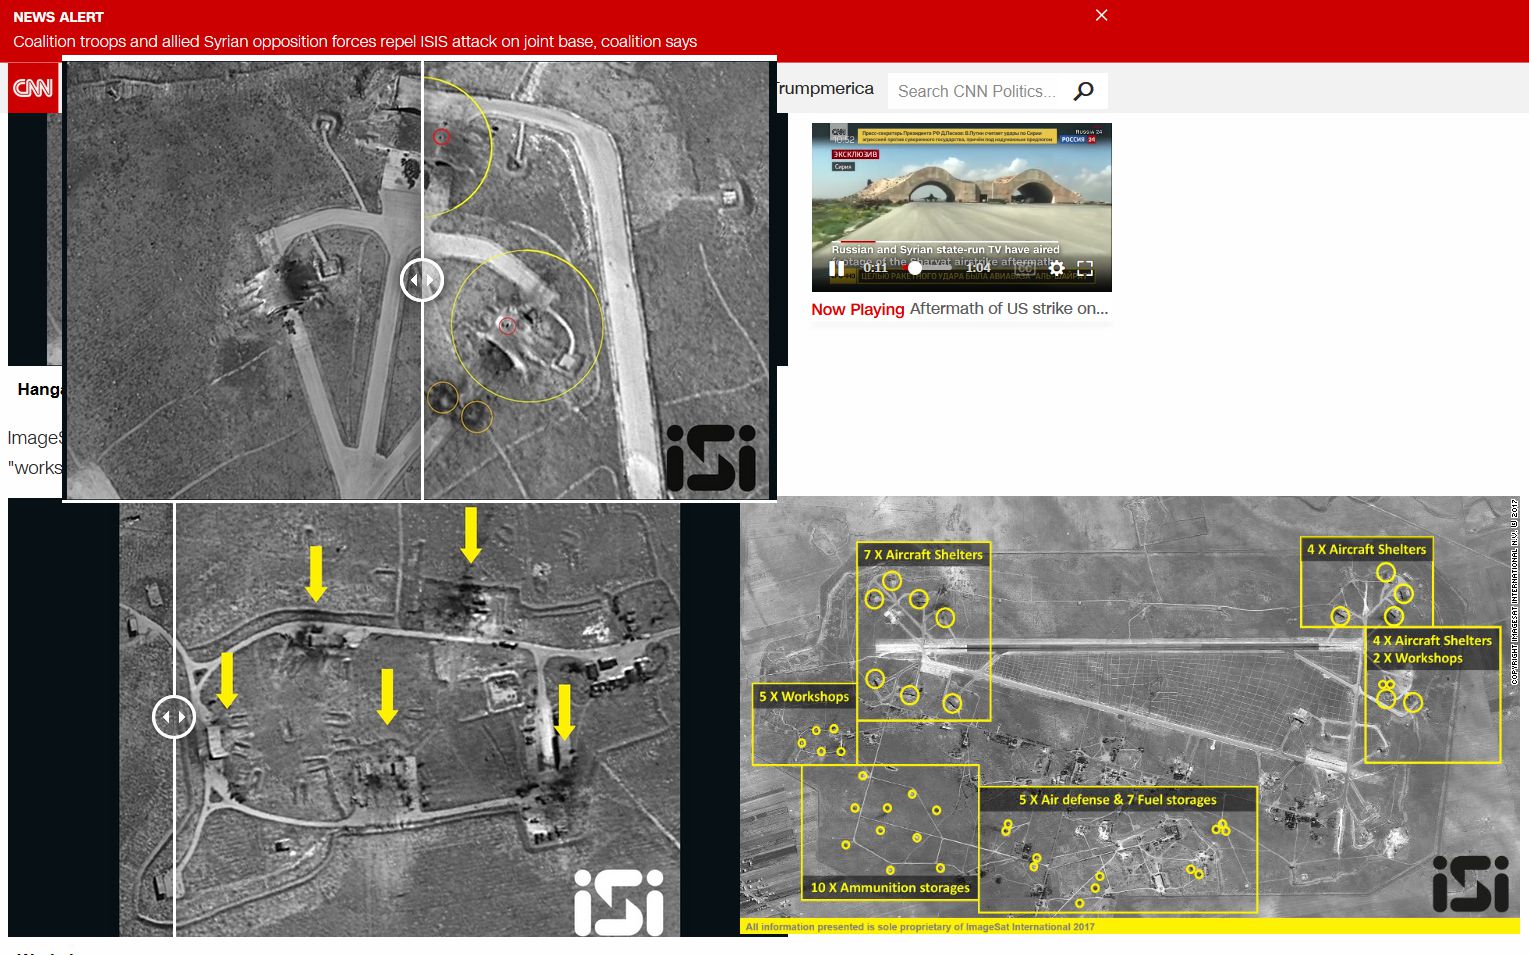The height and width of the screenshot is (955, 1529).
Task: Pause the video player
Action: (x=836, y=268)
